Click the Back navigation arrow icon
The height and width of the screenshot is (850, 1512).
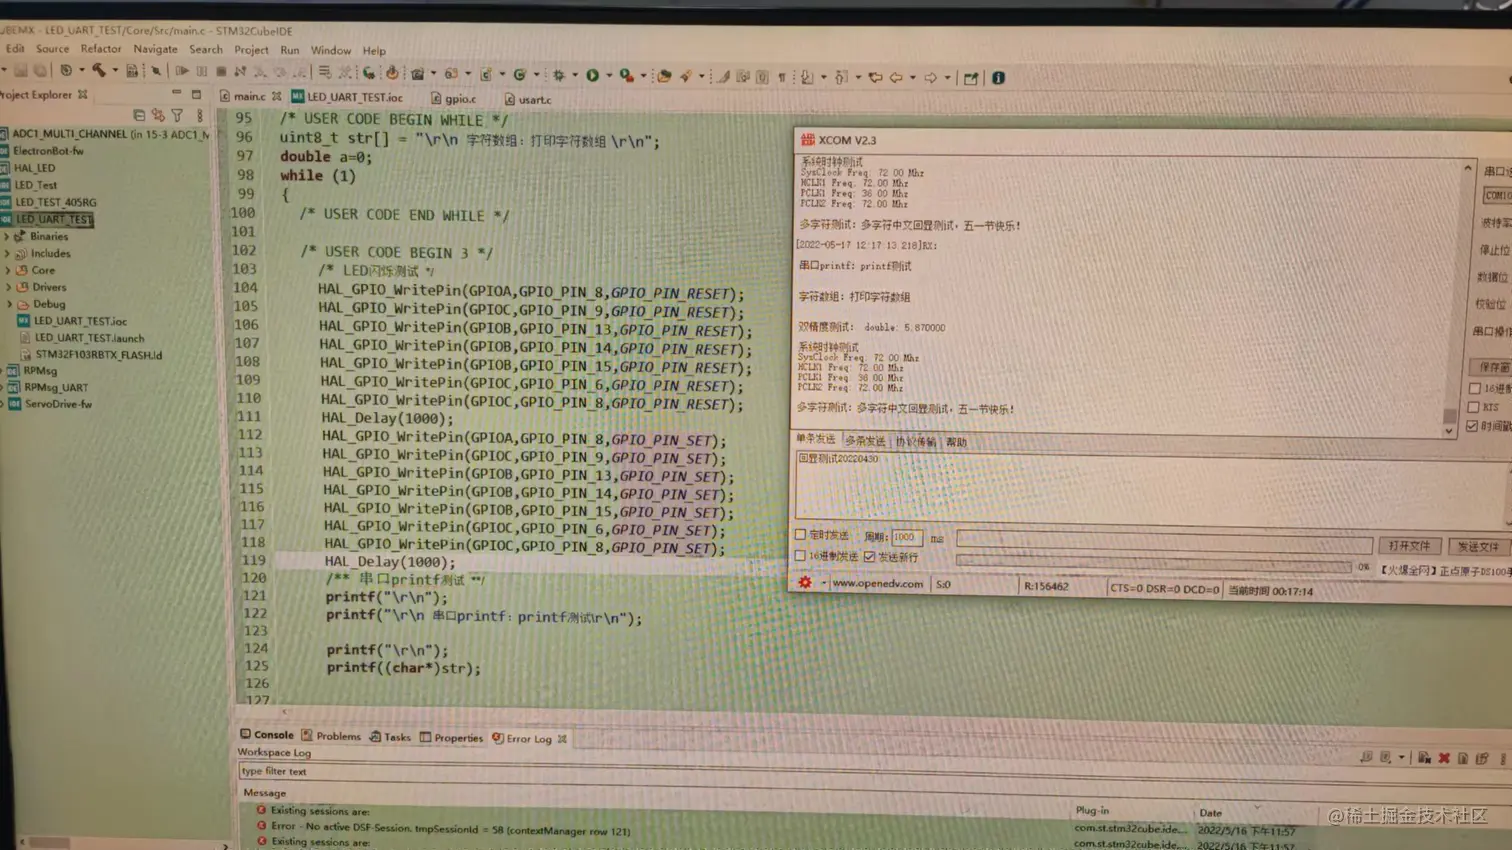tap(896, 77)
